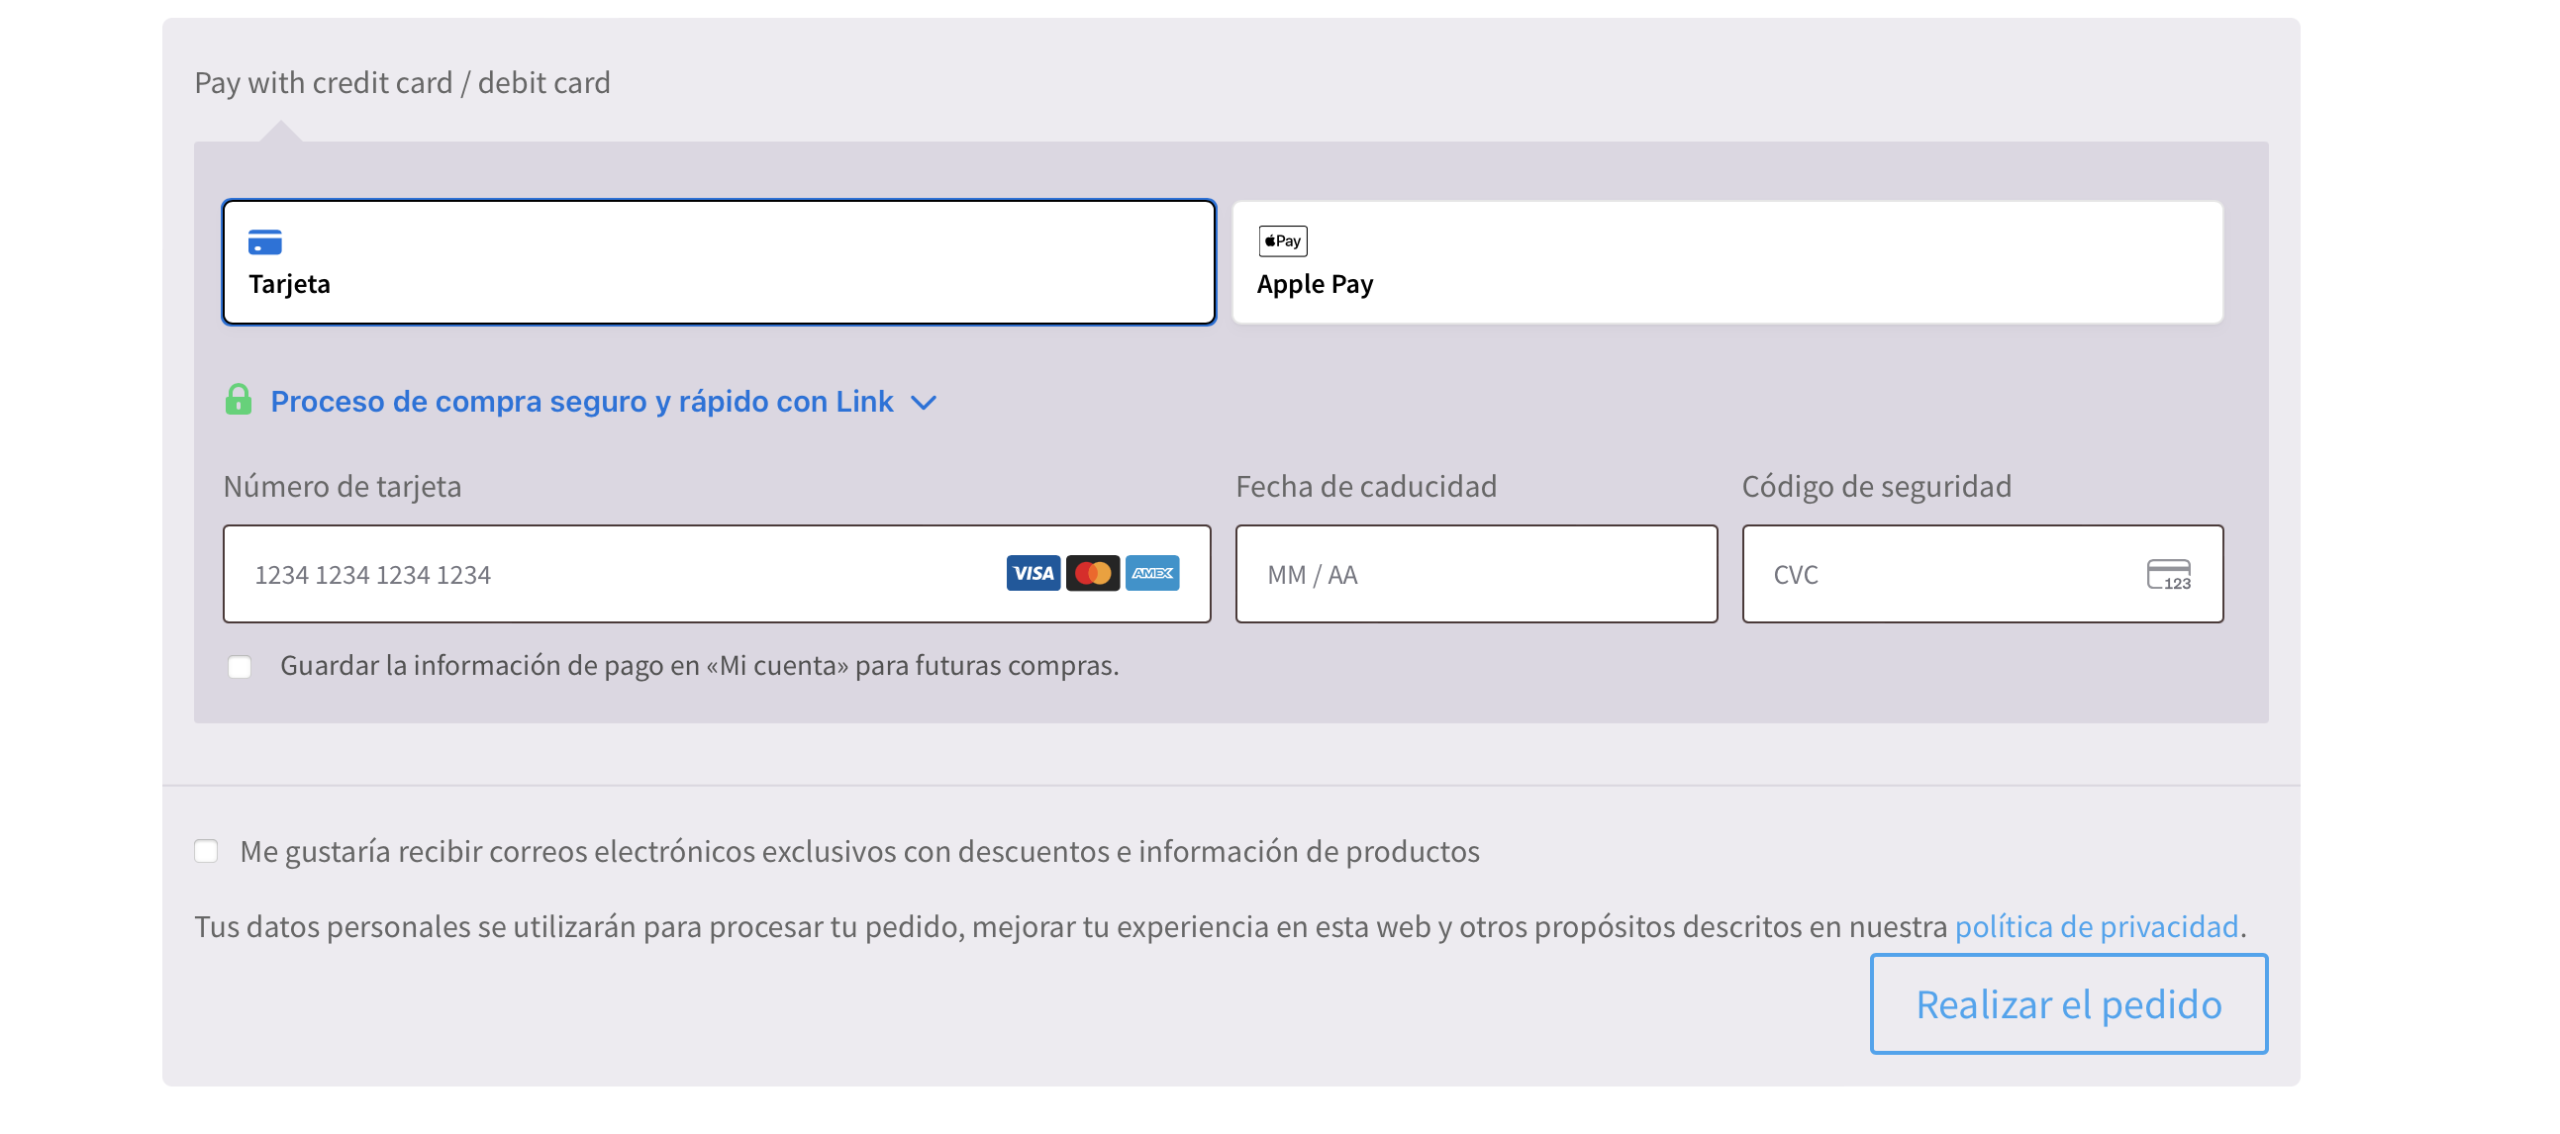Enable exclusive discount emails checkbox
Viewport: 2560px width, 1134px height.
click(x=206, y=851)
